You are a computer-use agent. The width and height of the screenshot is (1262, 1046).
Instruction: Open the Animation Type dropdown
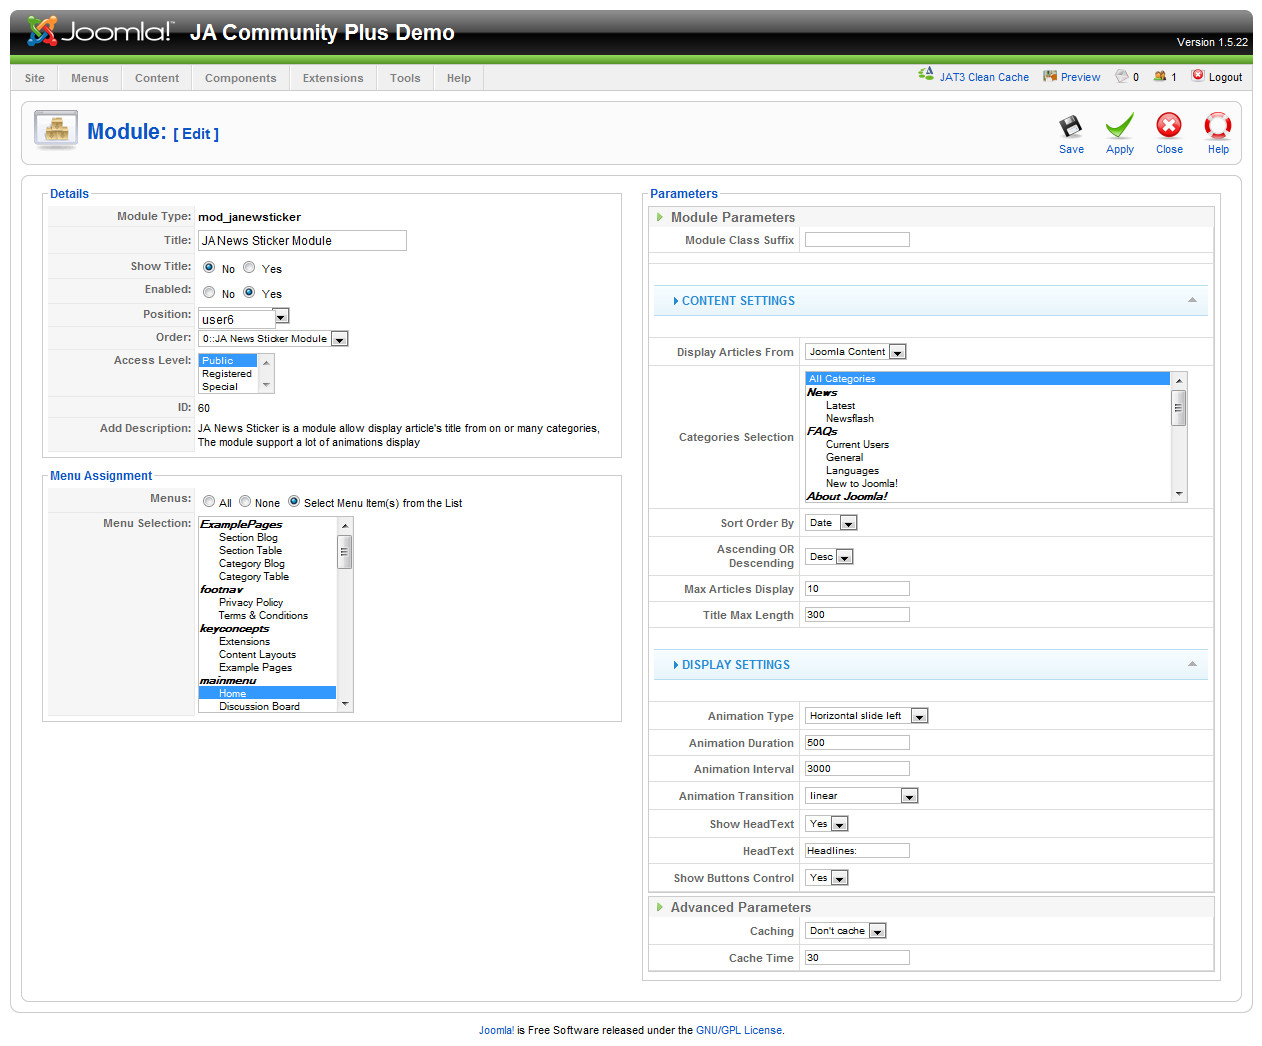919,716
